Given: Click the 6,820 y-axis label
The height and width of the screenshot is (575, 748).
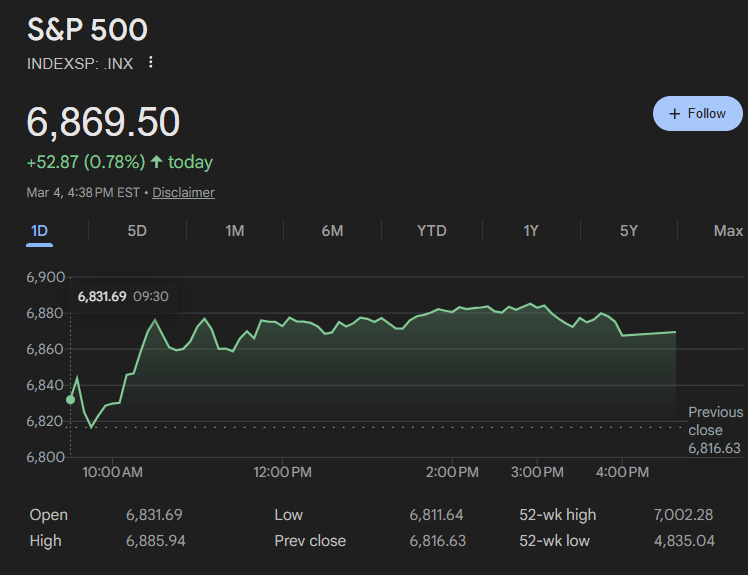Looking at the screenshot, I should [x=45, y=421].
